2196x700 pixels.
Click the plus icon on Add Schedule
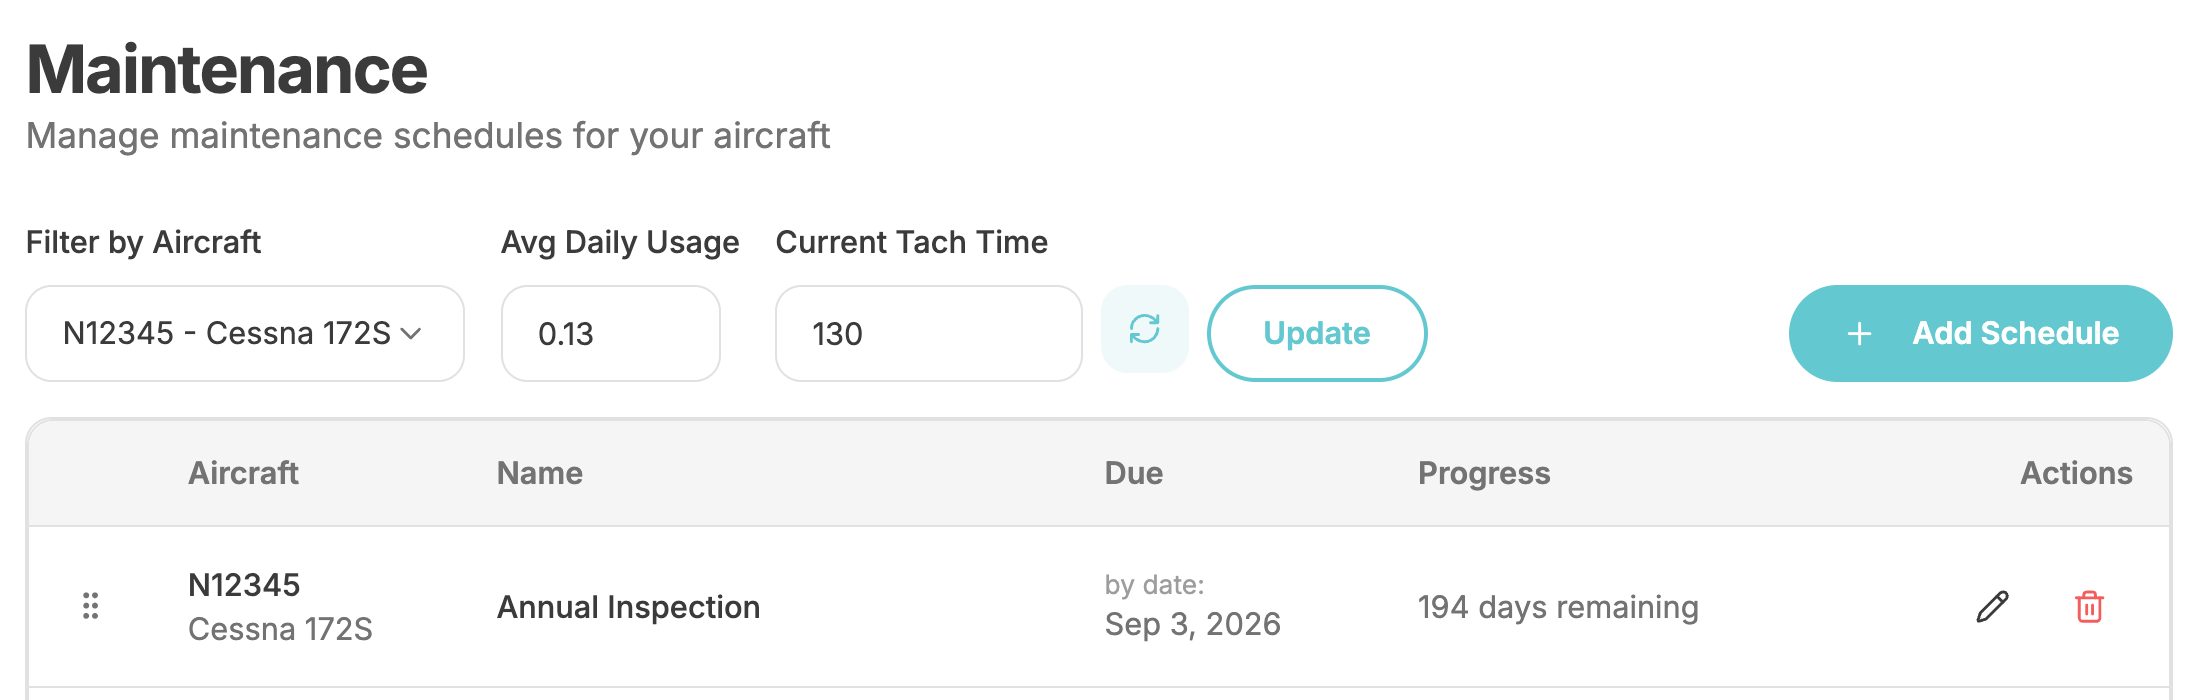coord(1859,334)
